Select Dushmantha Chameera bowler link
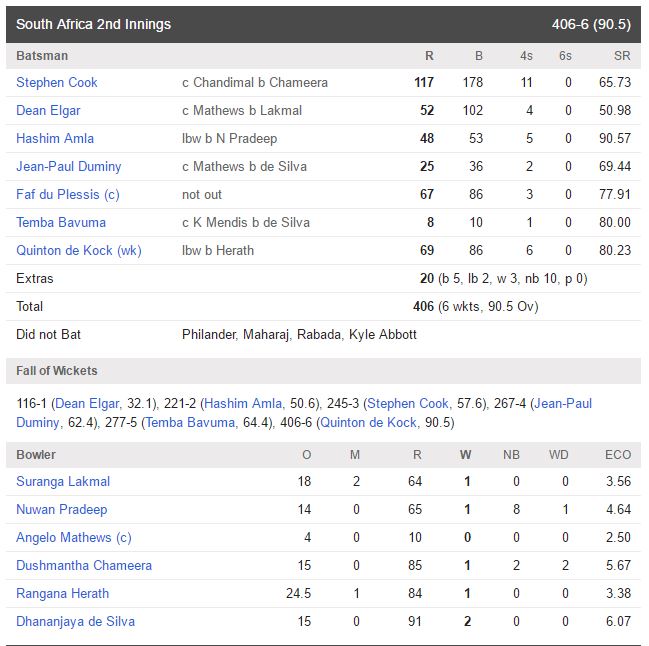Image resolution: width=649 pixels, height=646 pixels. coord(84,565)
